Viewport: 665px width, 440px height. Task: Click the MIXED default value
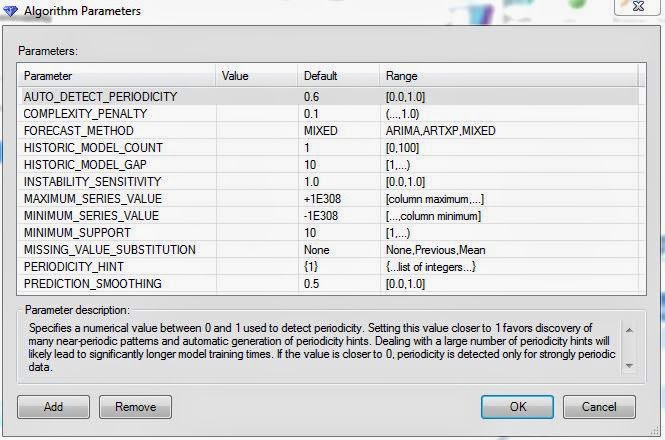tap(321, 131)
